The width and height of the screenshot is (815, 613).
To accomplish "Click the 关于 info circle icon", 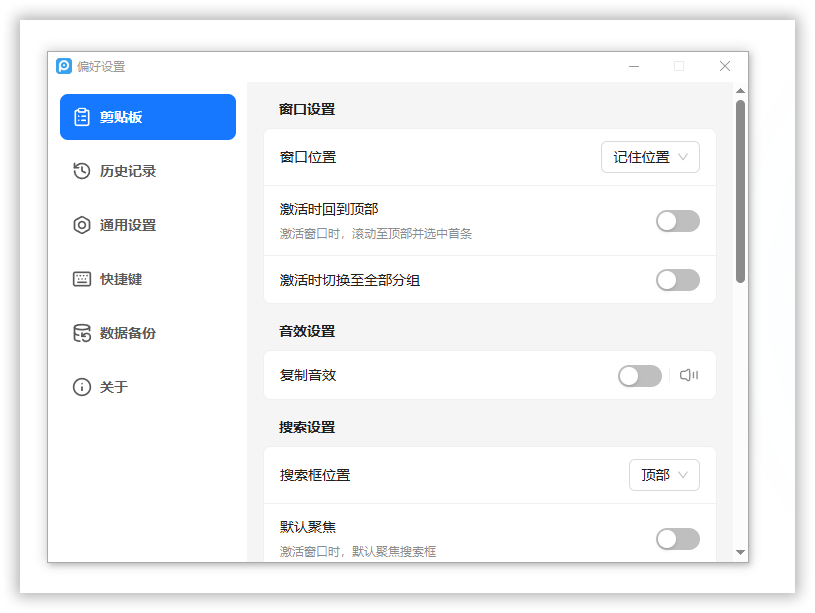I will tap(82, 387).
